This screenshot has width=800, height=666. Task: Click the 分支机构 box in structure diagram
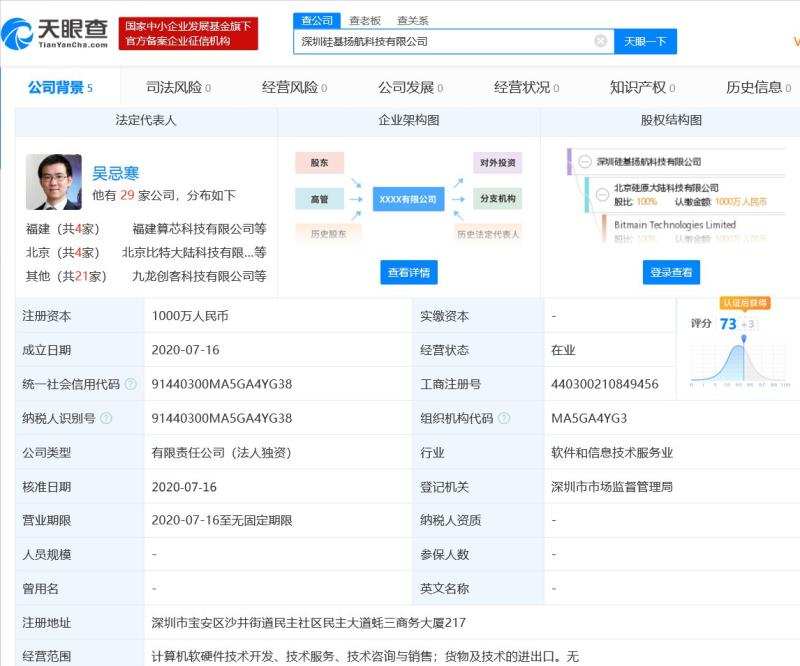tap(497, 199)
